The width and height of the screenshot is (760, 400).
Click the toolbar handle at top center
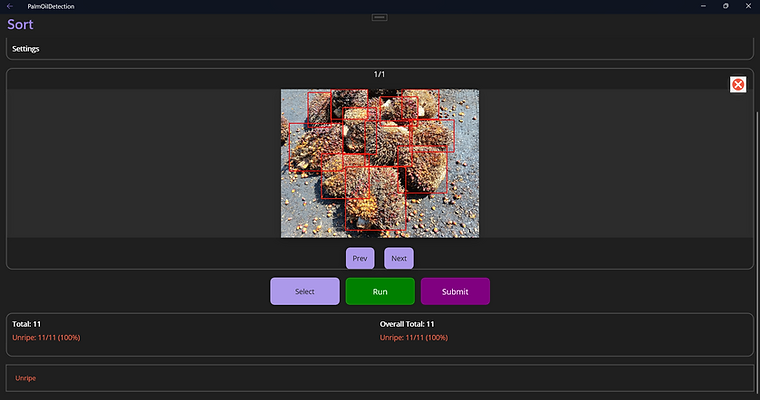tap(380, 17)
